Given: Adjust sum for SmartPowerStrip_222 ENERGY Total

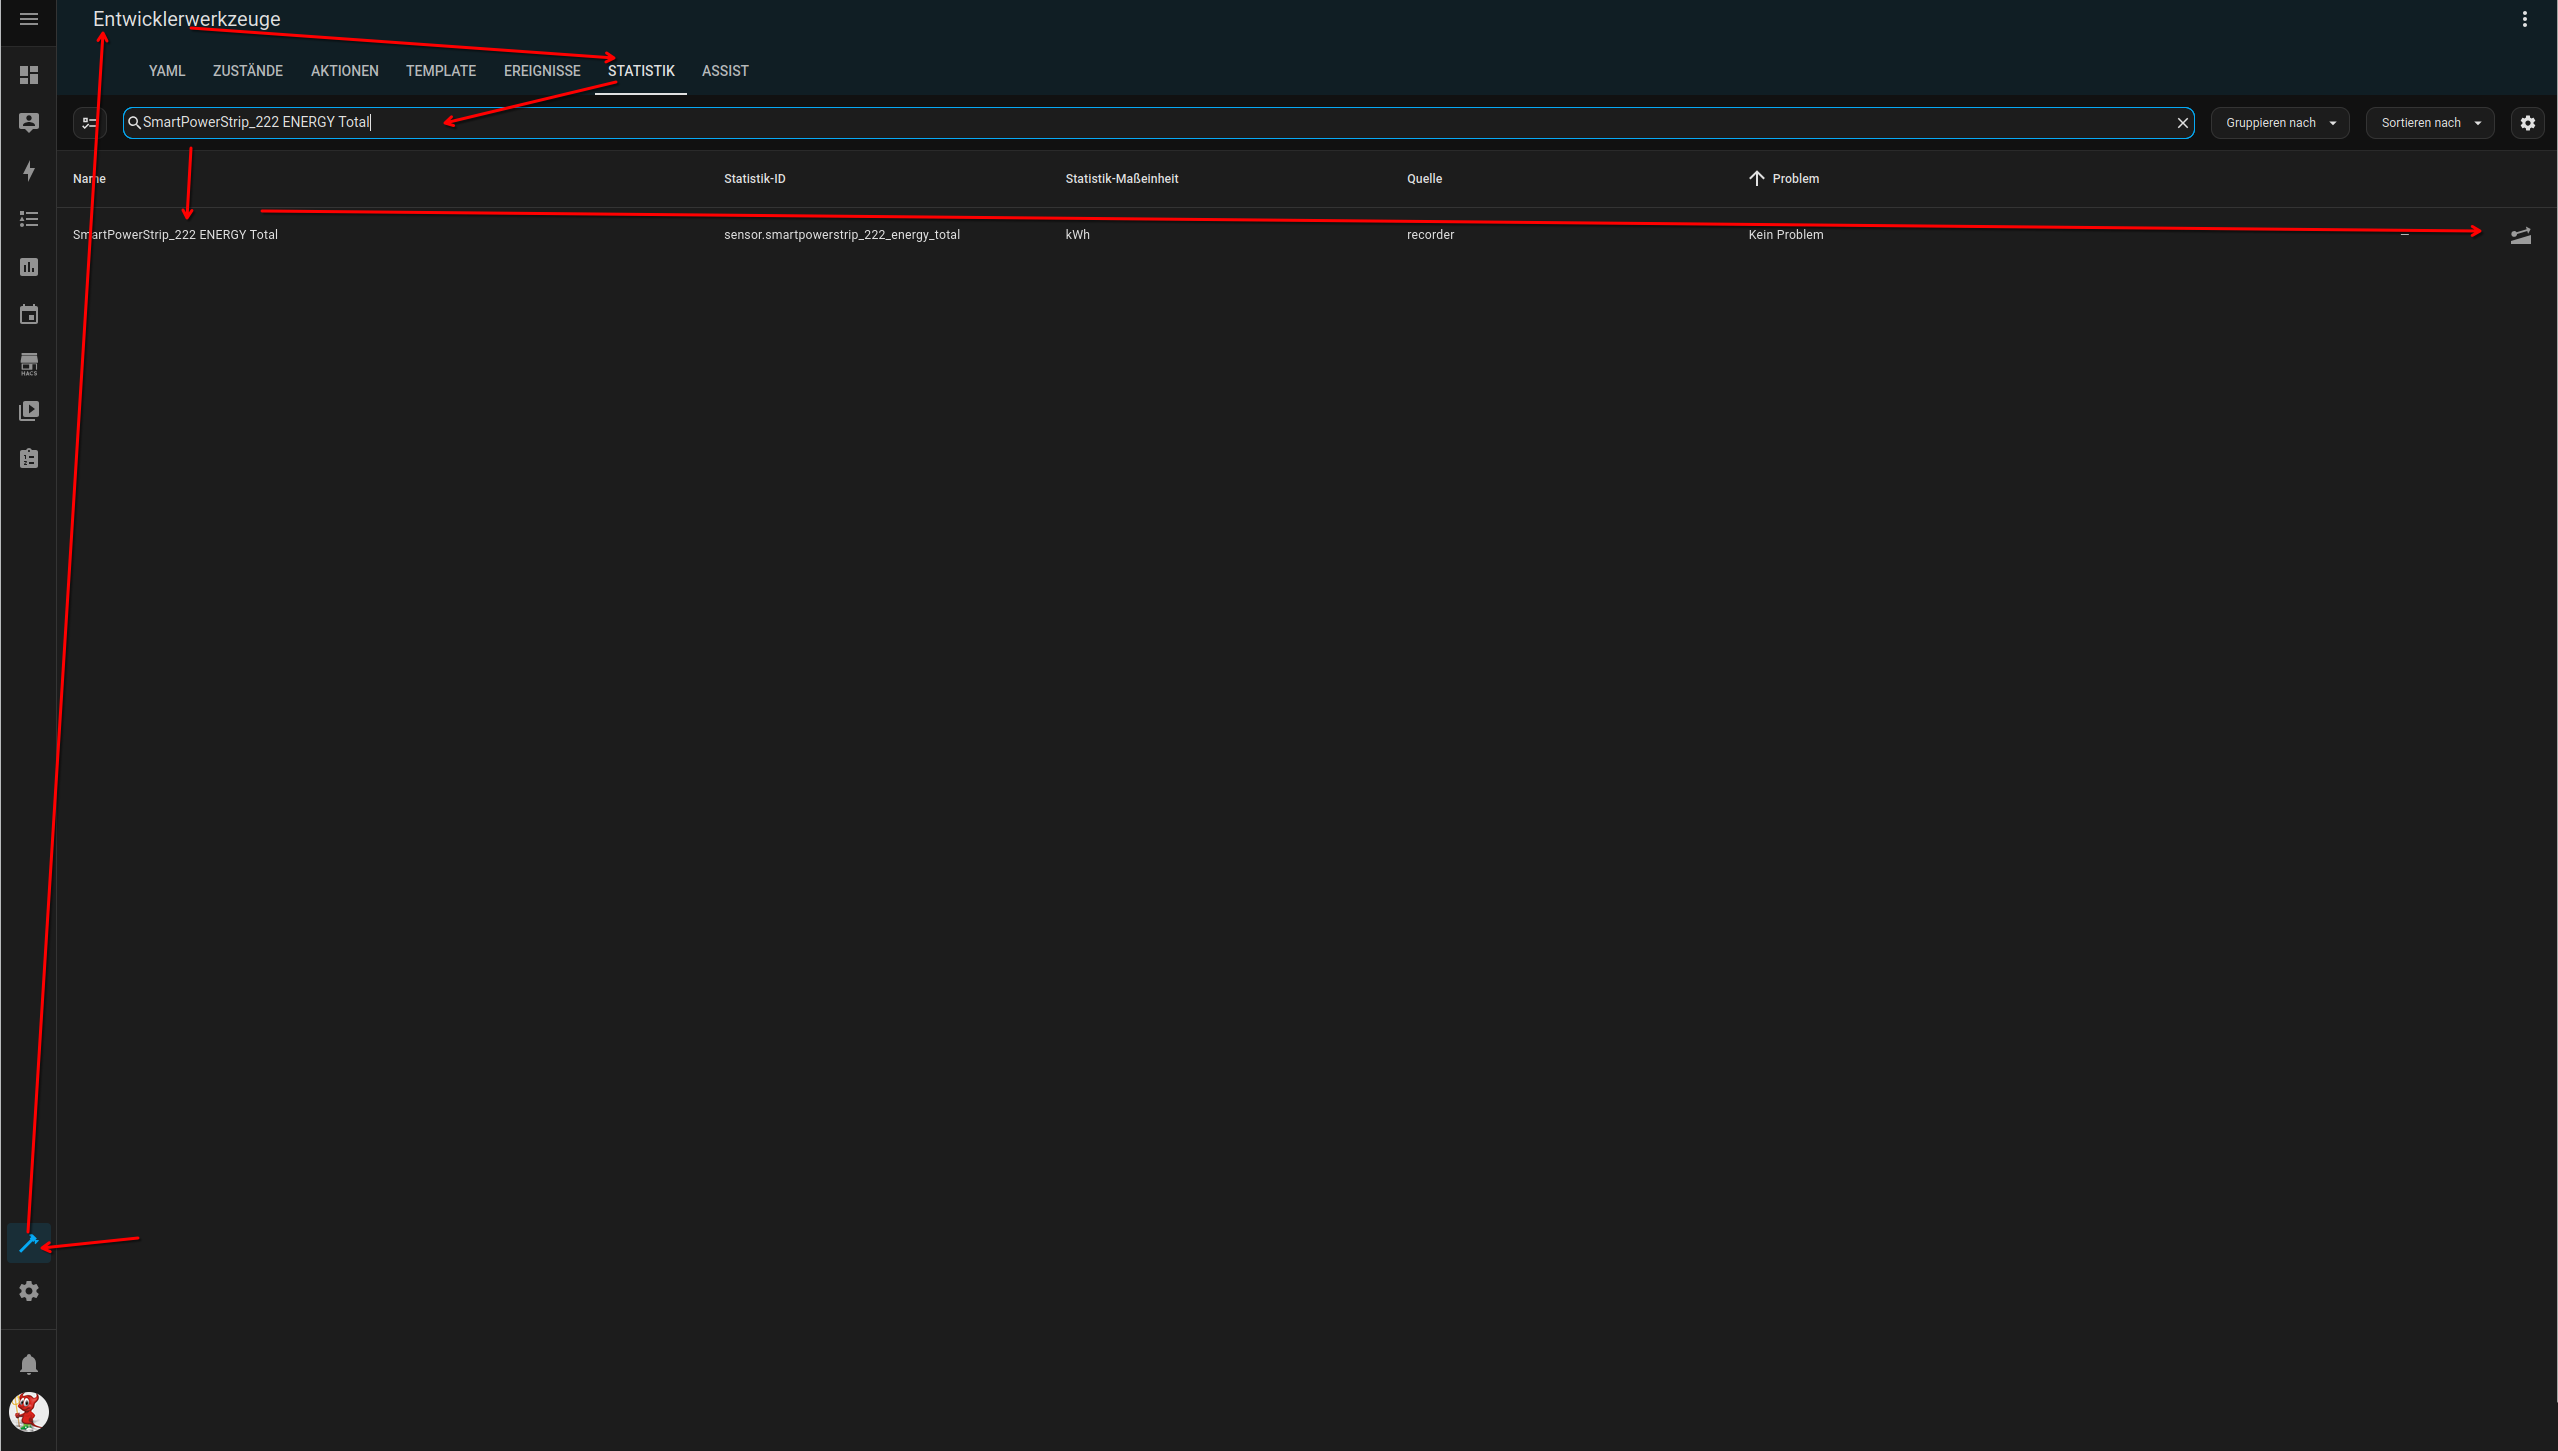Looking at the screenshot, I should pyautogui.click(x=2521, y=235).
